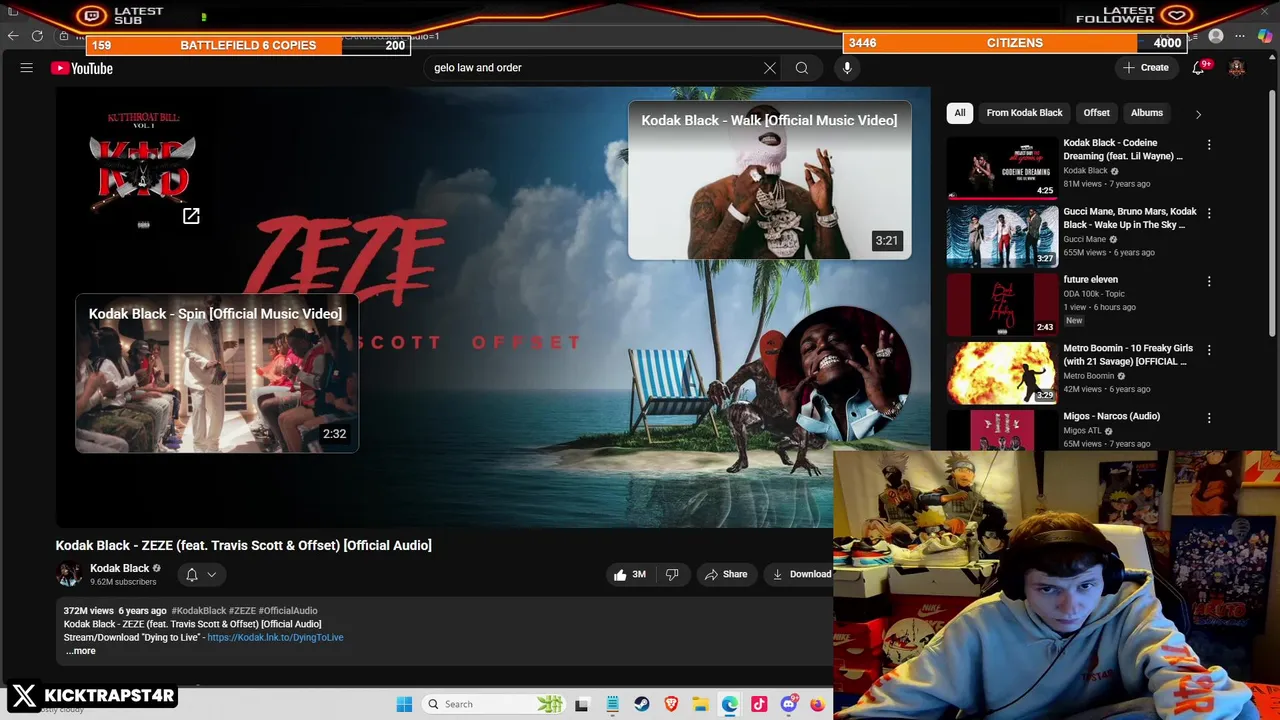Click the Windows taskbar Search box

[492, 704]
